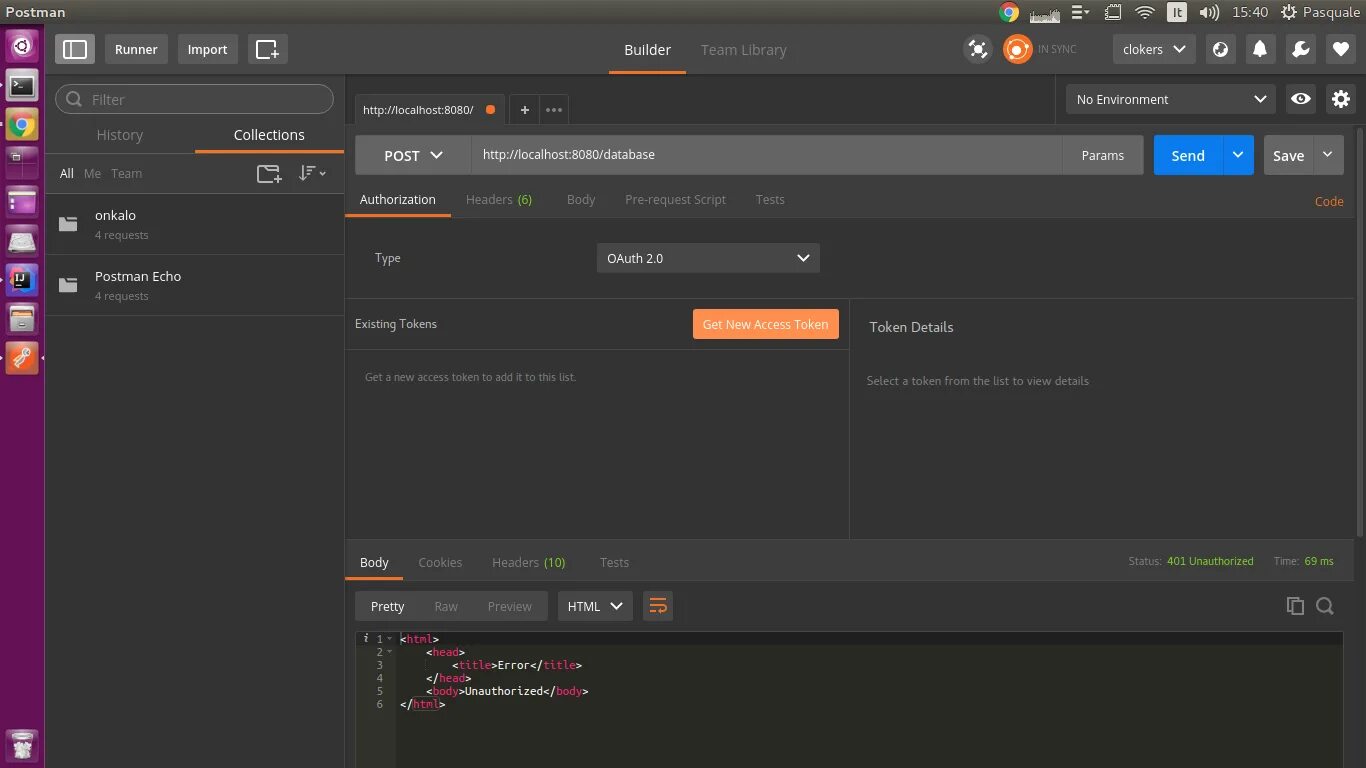Toggle line wrap icon in response
The width and height of the screenshot is (1366, 768).
[658, 606]
